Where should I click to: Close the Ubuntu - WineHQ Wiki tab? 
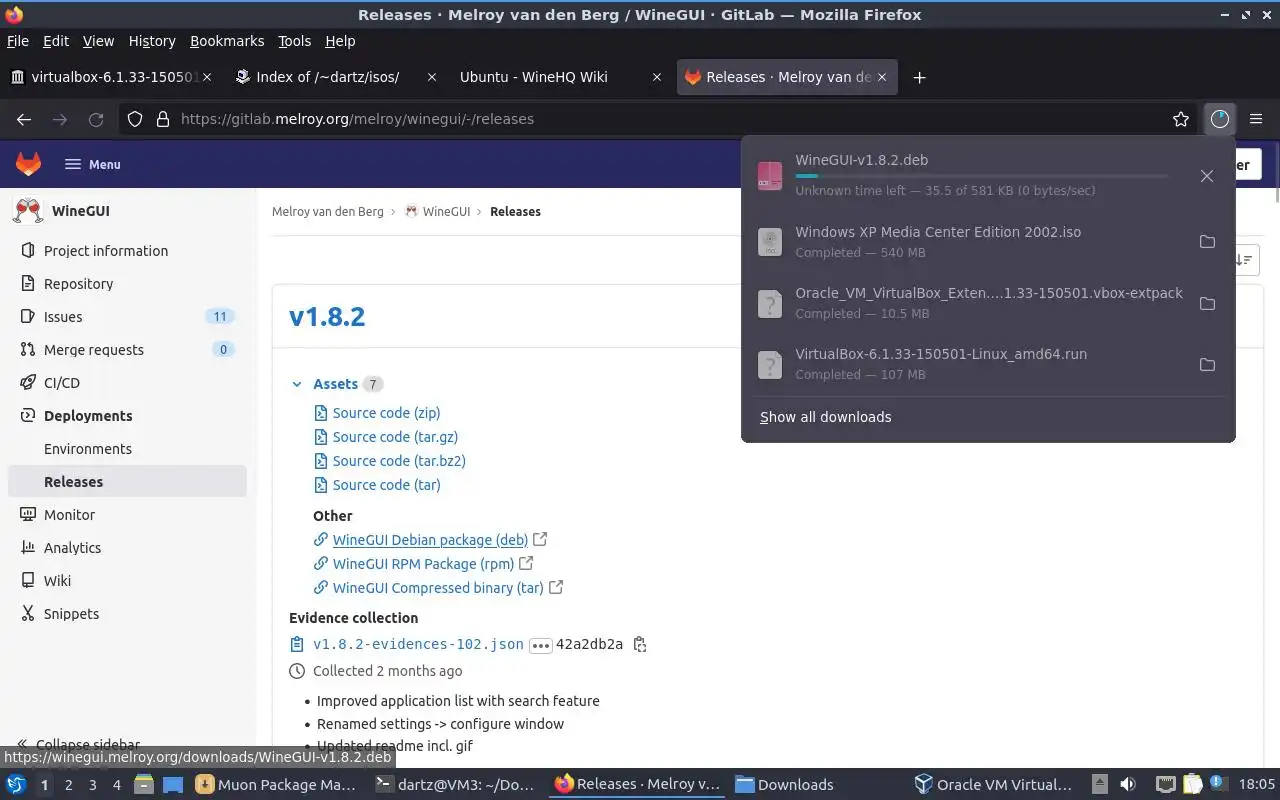[657, 77]
